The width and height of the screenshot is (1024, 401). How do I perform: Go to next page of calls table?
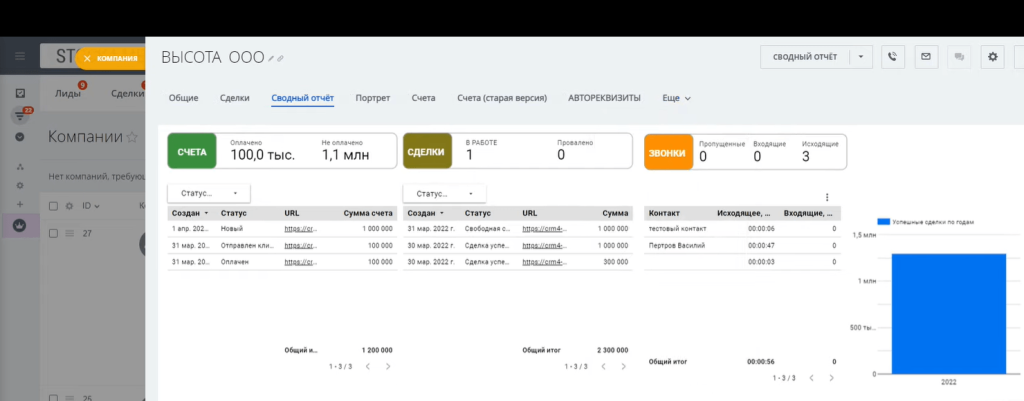[831, 378]
